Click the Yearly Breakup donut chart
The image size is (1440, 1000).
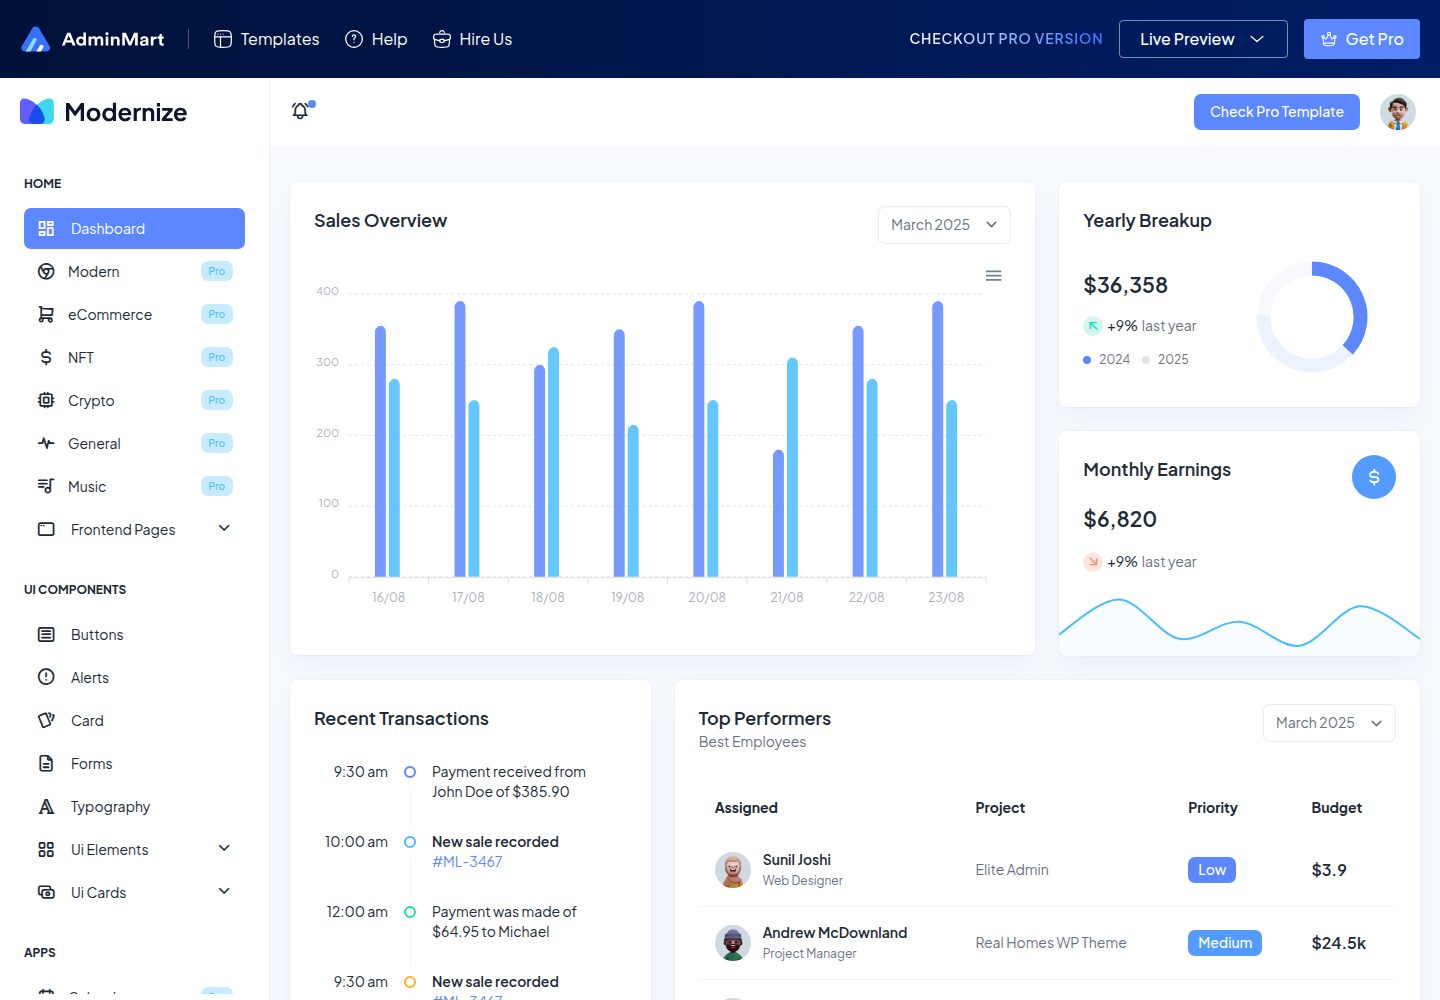(x=1312, y=317)
